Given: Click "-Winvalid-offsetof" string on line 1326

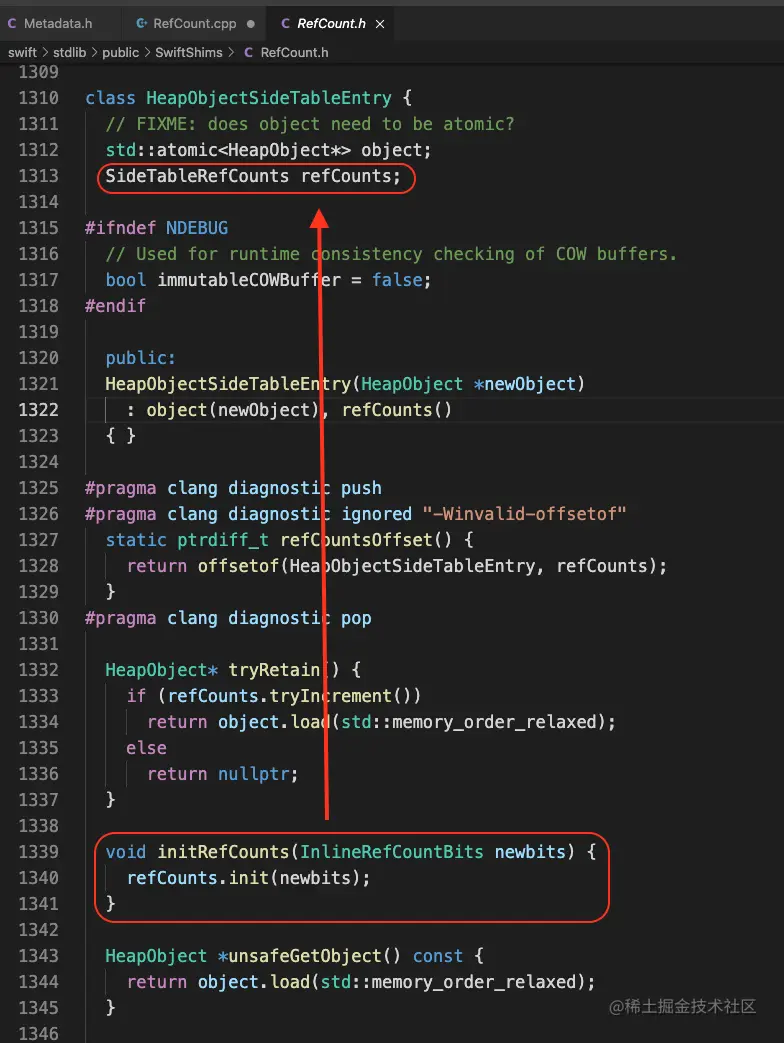Looking at the screenshot, I should point(524,514).
